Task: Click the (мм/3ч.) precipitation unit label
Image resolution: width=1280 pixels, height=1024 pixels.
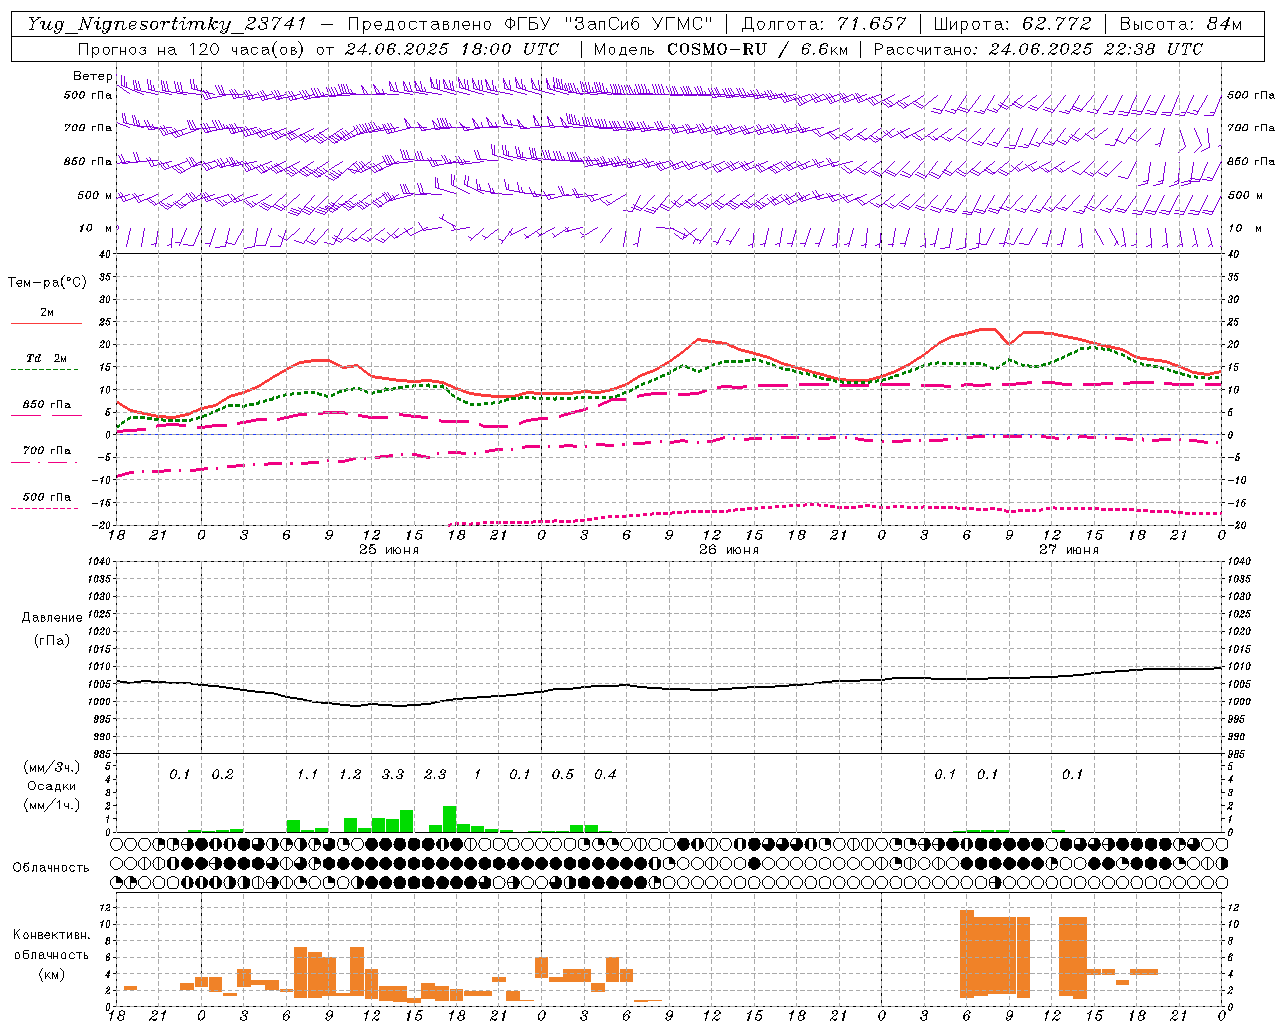Action: (52, 768)
